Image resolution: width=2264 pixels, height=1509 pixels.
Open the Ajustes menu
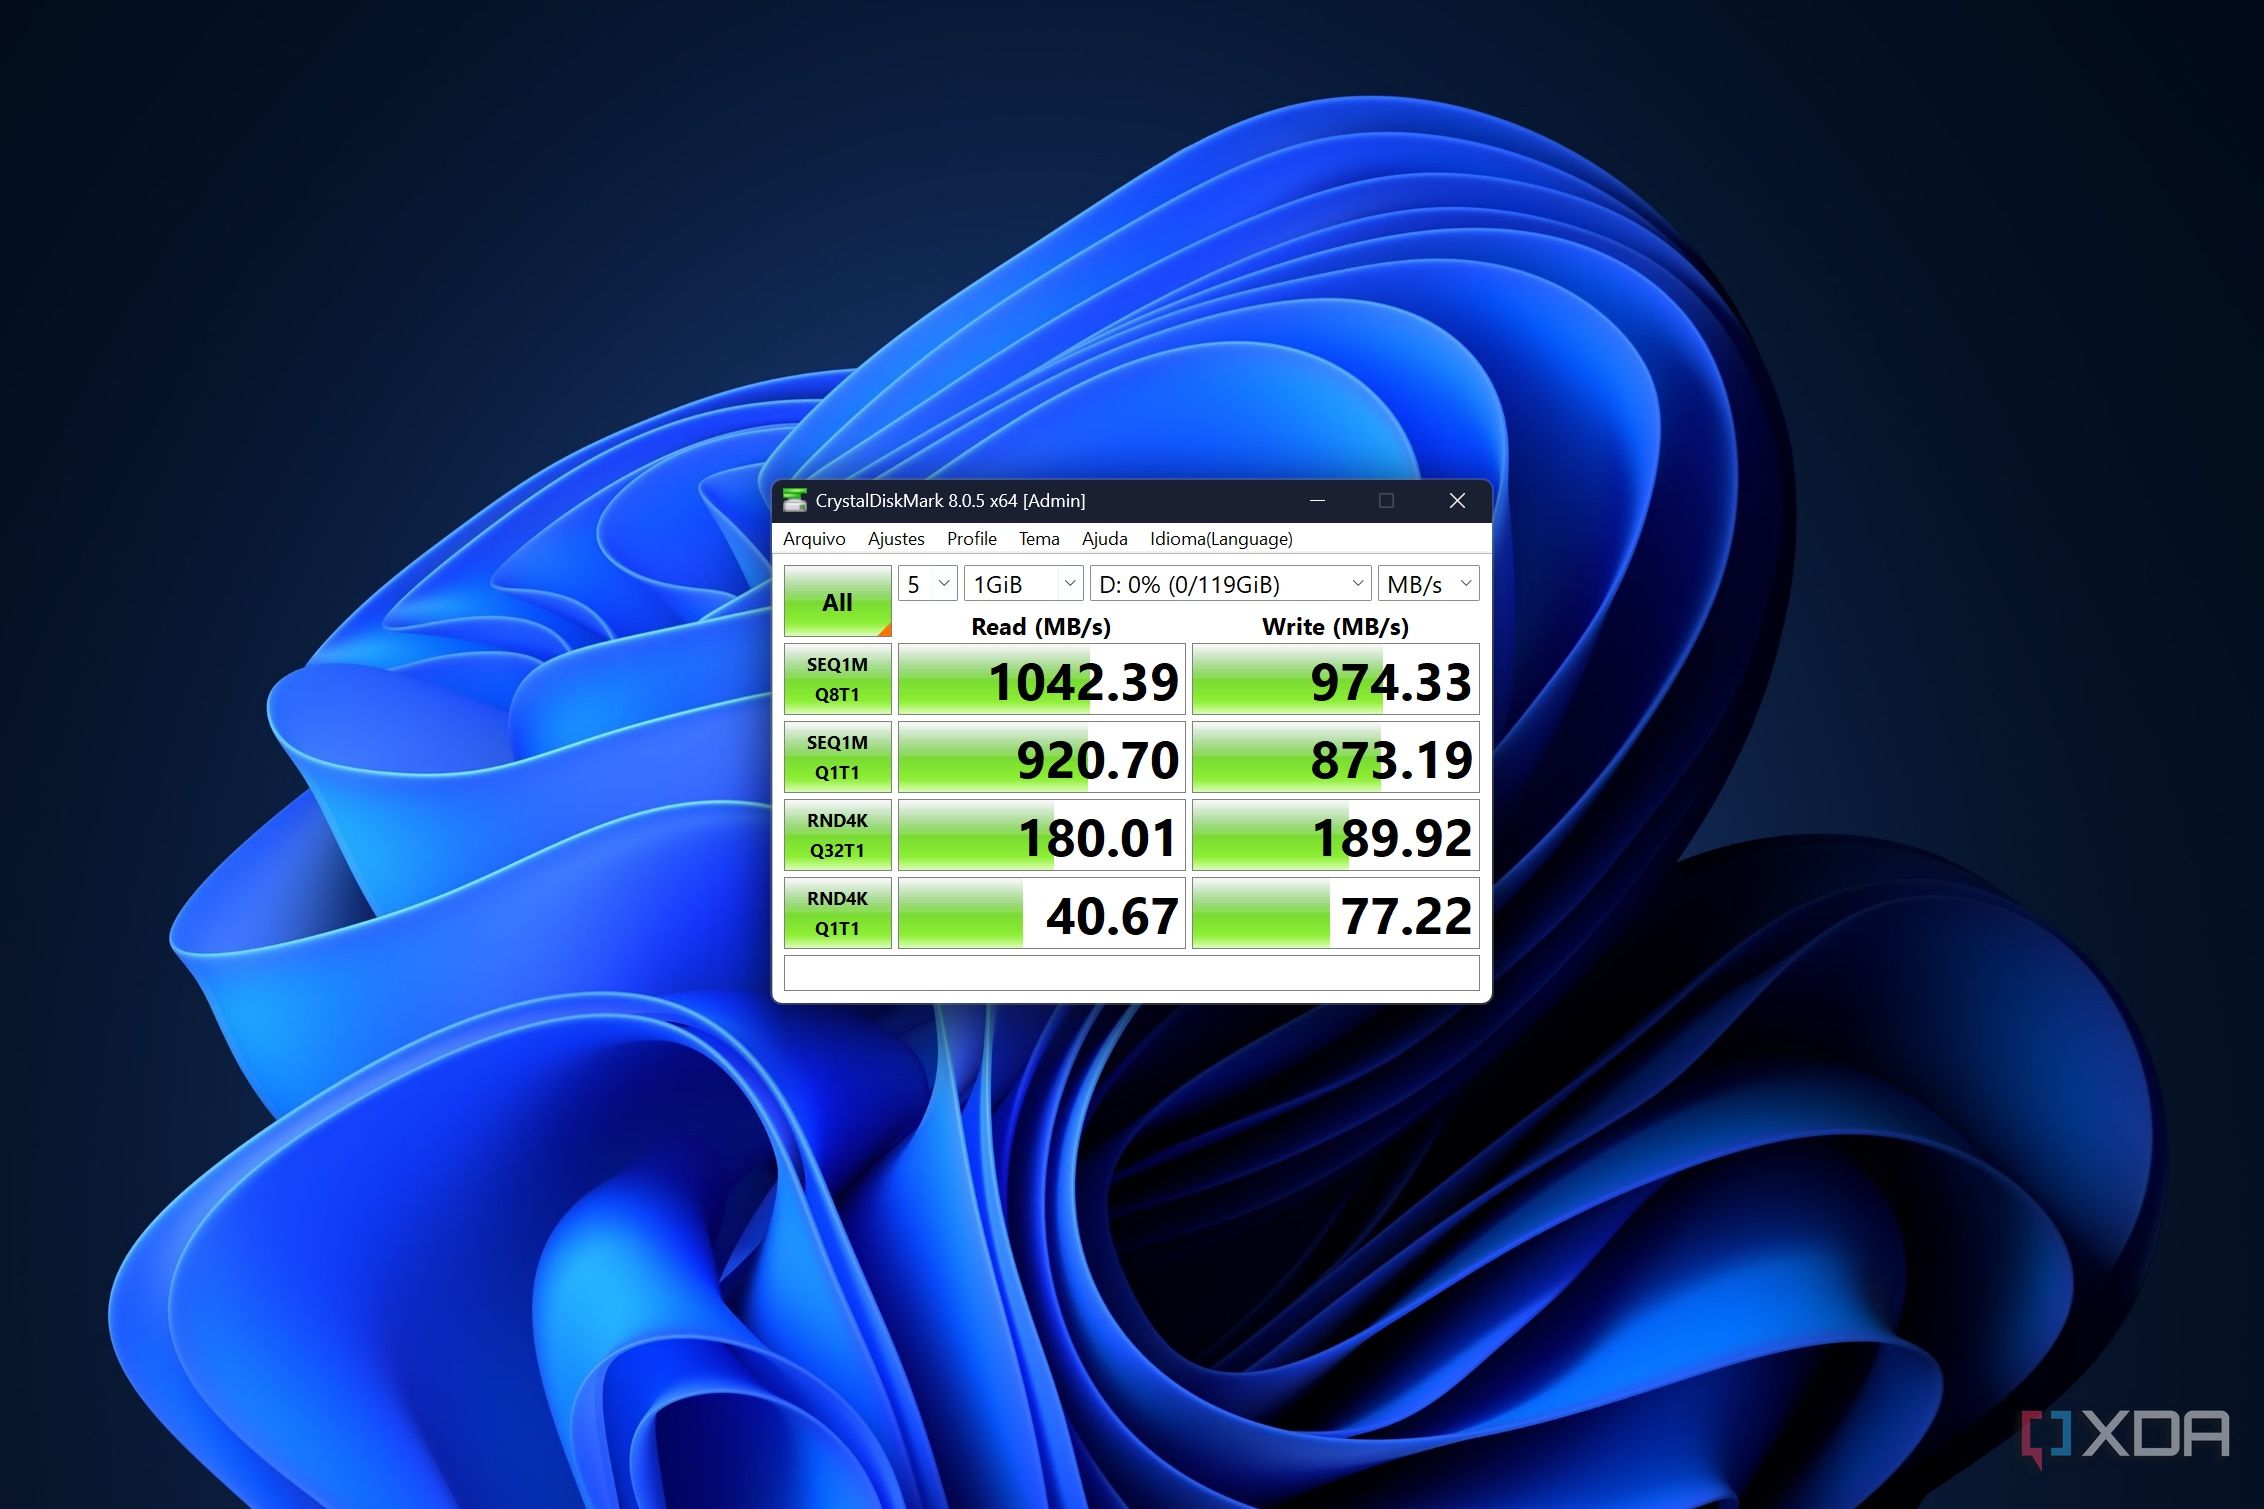click(895, 539)
